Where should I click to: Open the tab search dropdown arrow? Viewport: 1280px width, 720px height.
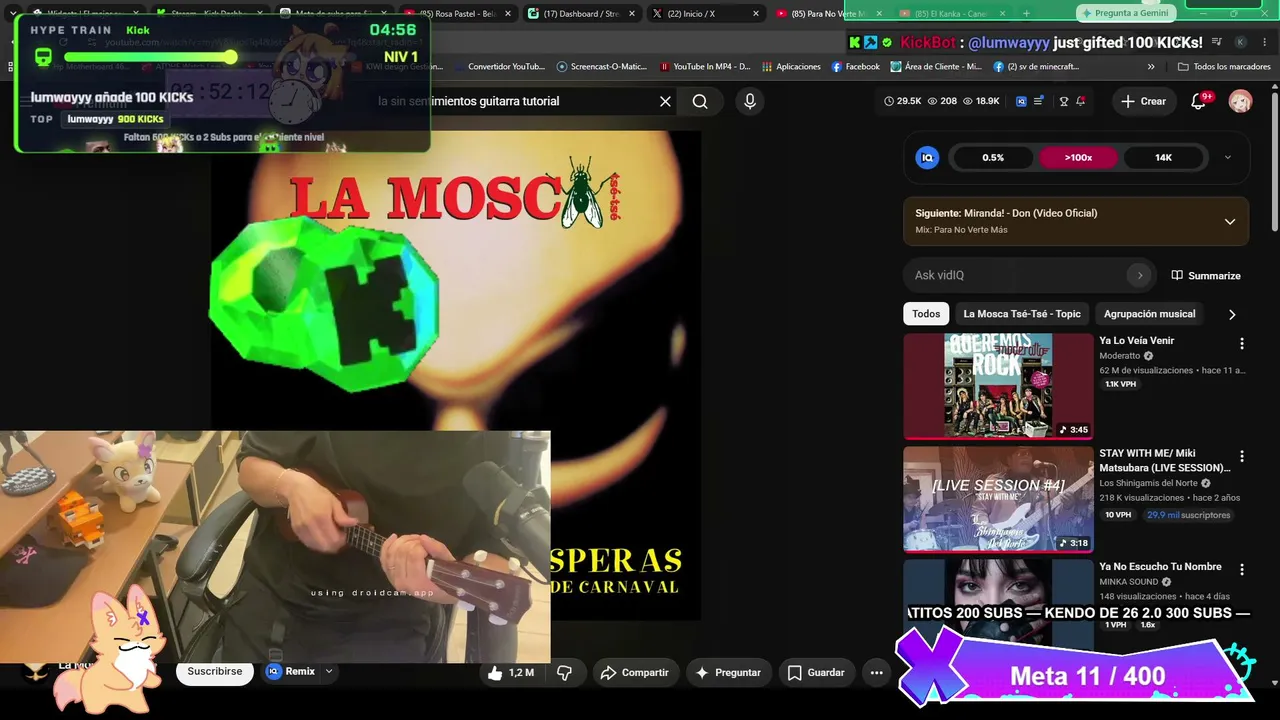click(x=12, y=14)
